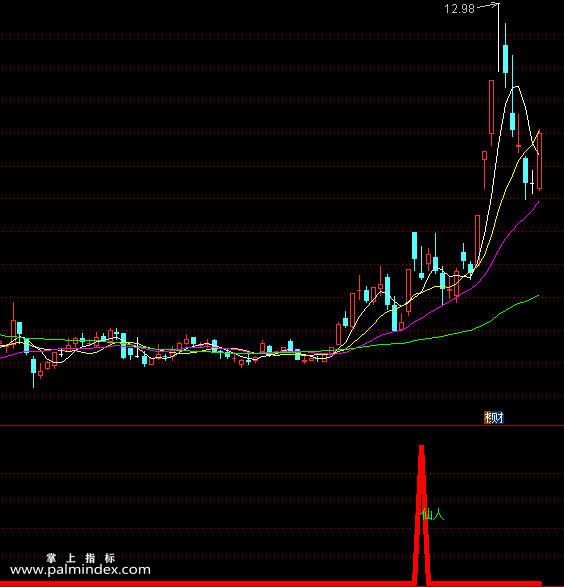Select the white short-term moving average peak

(516, 87)
